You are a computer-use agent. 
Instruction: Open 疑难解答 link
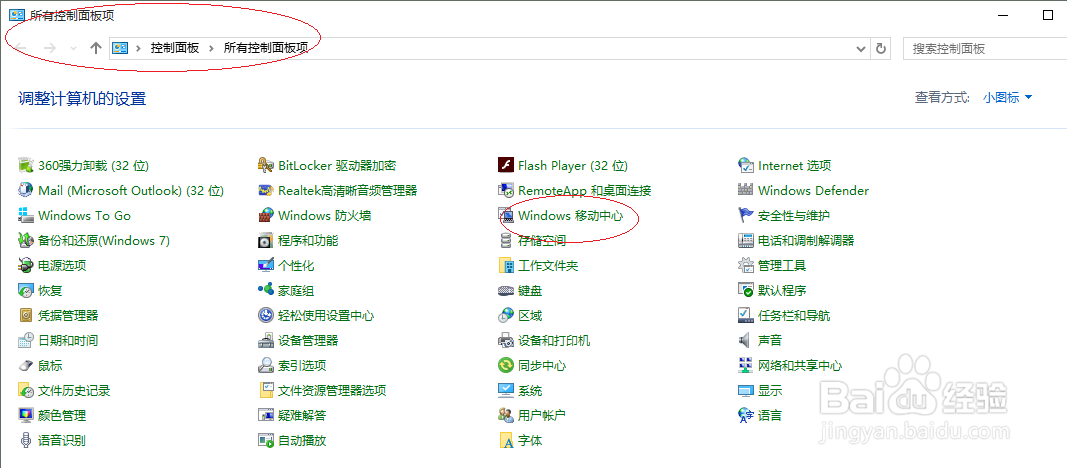302,415
